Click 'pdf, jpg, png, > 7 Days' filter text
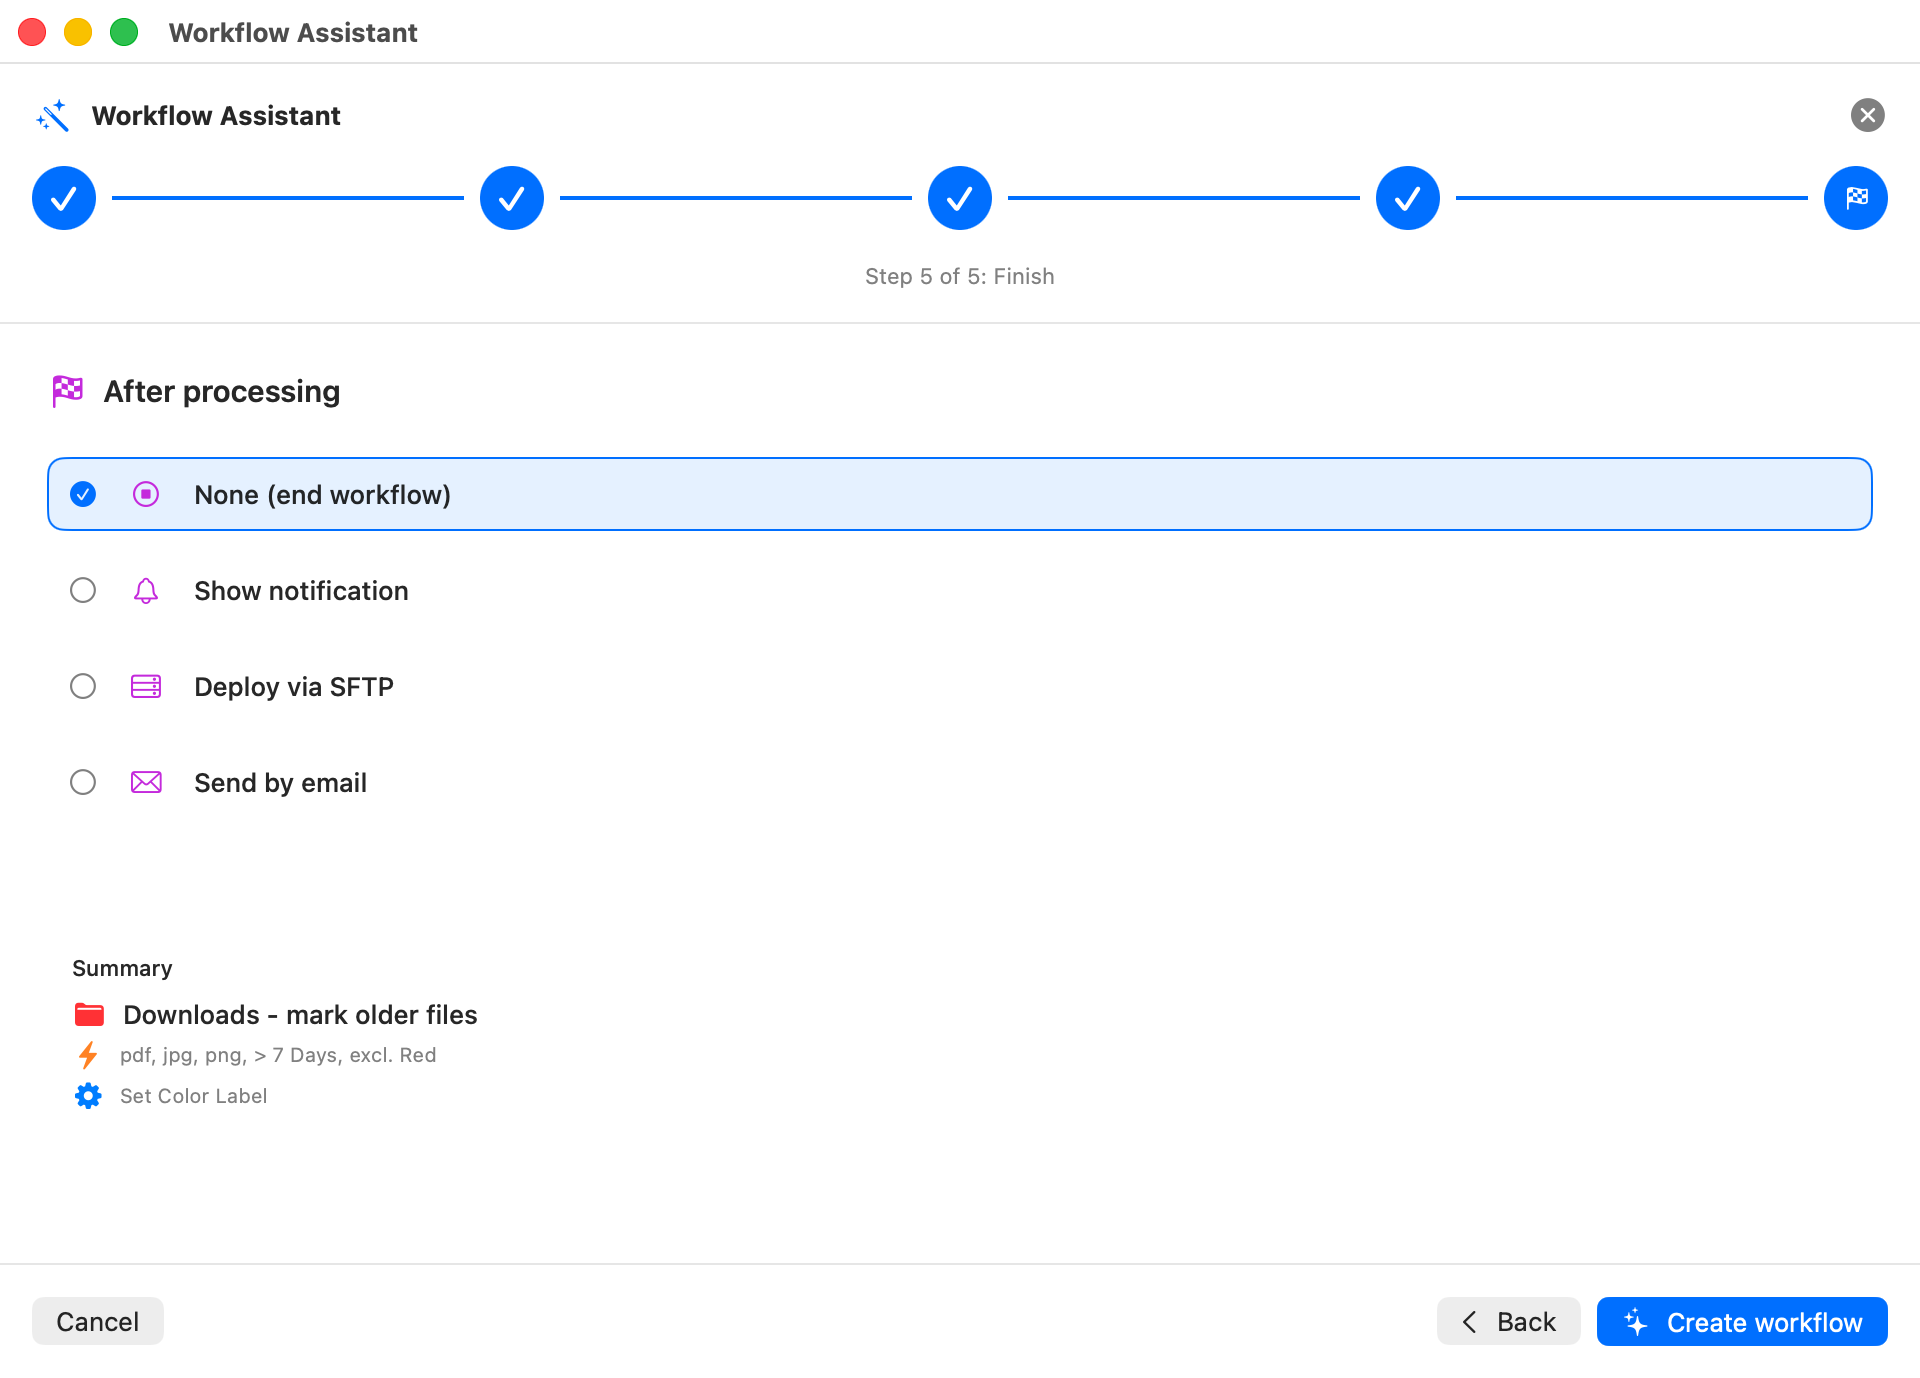The height and width of the screenshot is (1378, 1920). pyautogui.click(x=278, y=1055)
